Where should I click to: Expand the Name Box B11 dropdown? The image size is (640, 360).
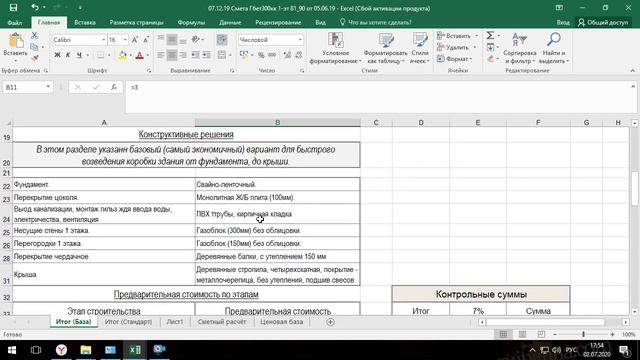coord(48,87)
